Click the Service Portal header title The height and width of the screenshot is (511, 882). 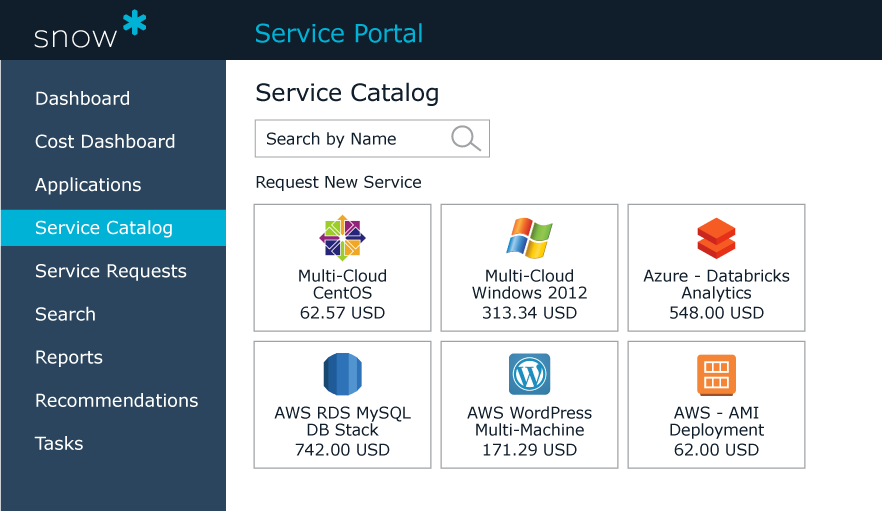[339, 33]
